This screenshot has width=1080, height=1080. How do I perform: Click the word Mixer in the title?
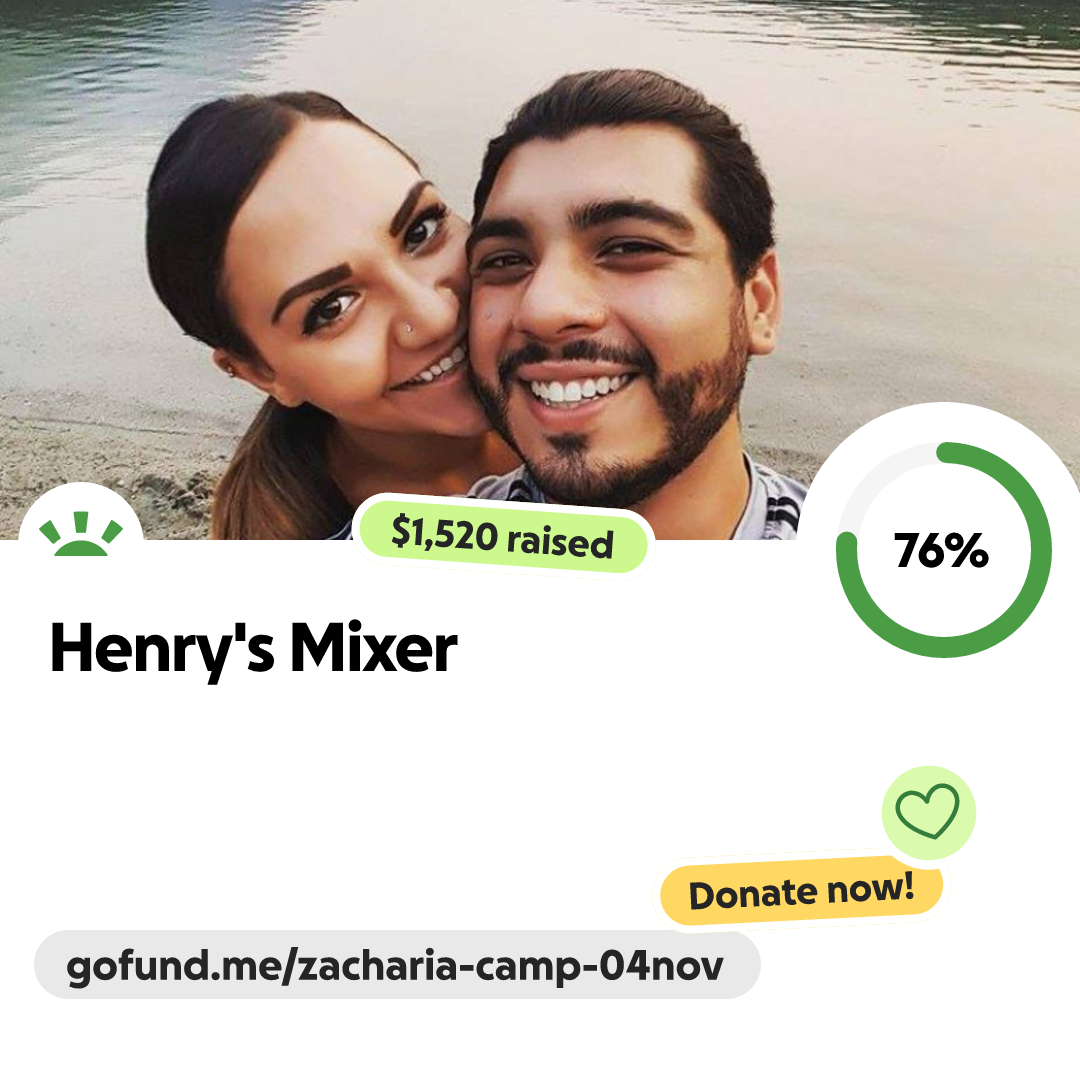[x=373, y=647]
